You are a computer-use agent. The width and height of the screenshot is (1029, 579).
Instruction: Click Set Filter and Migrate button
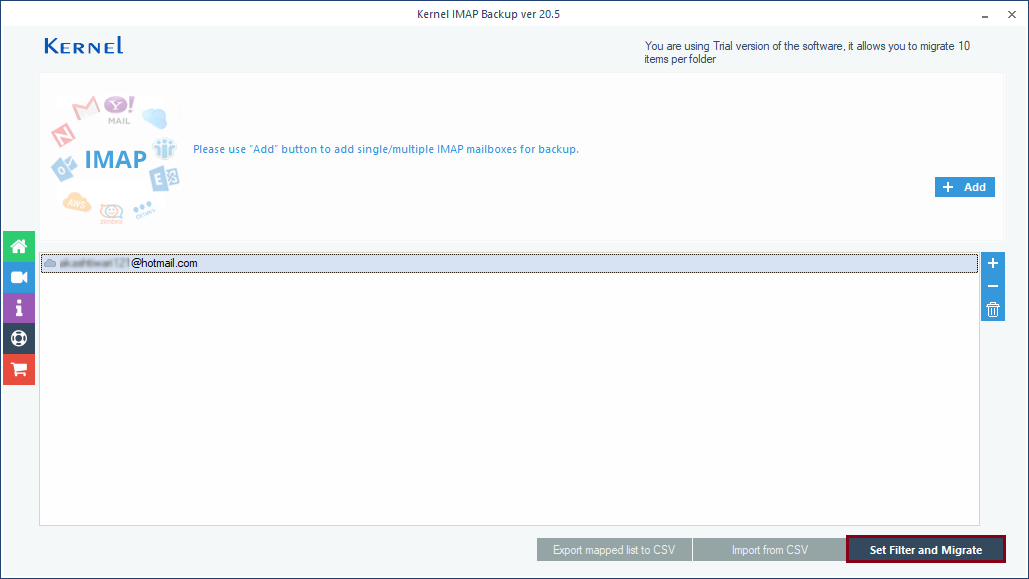pos(925,549)
